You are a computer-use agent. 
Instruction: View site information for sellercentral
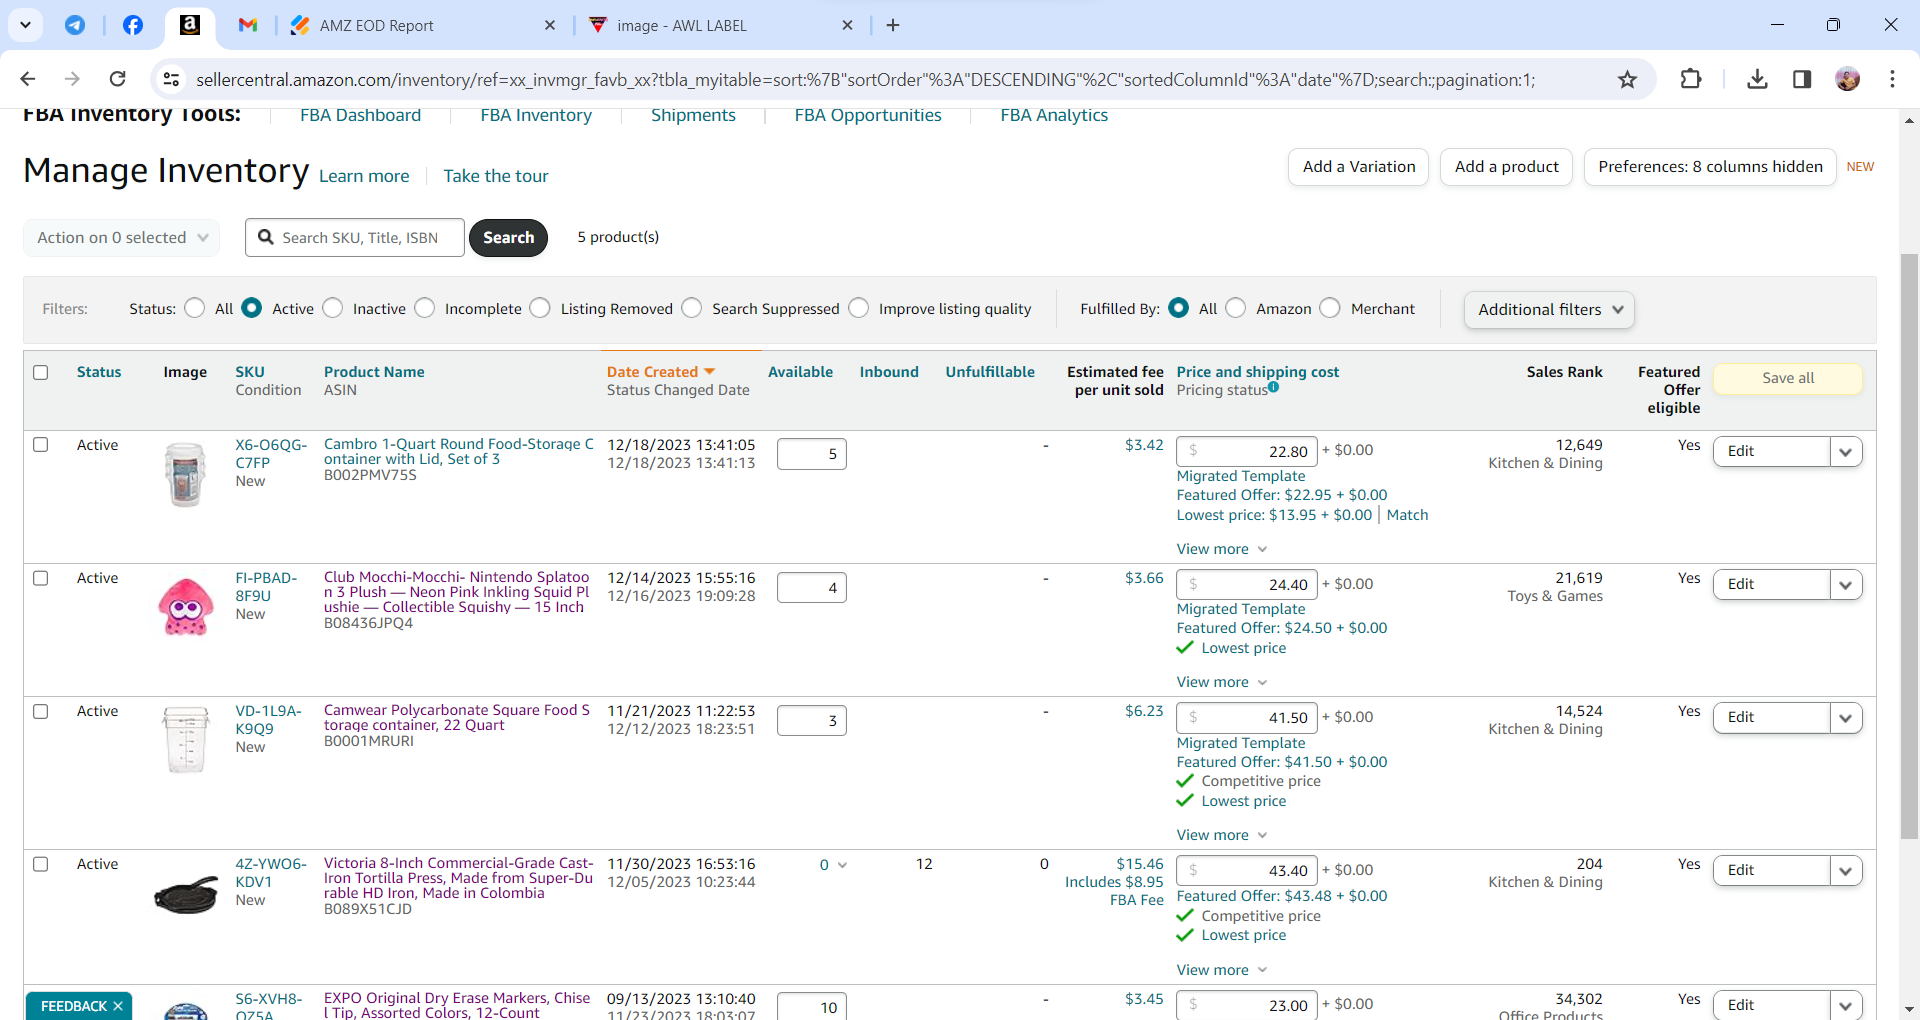[x=172, y=79]
